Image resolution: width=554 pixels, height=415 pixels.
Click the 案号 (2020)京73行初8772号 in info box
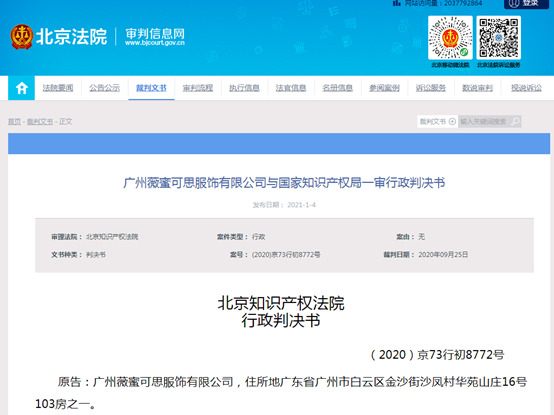pyautogui.click(x=275, y=255)
